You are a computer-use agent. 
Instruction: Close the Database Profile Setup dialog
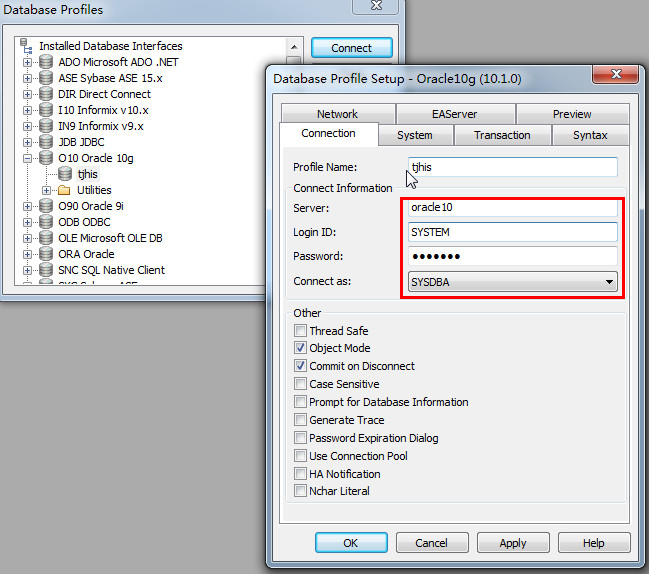[x=616, y=74]
